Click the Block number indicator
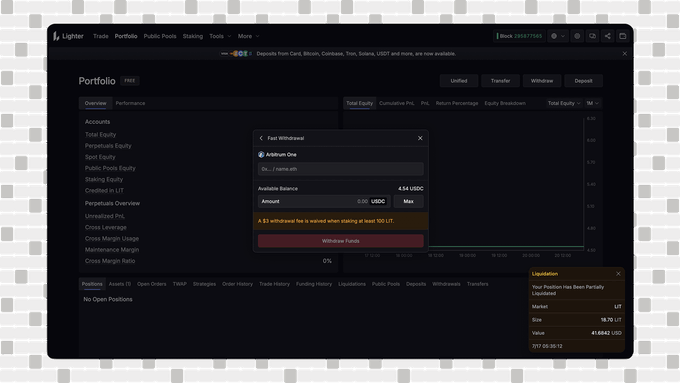This screenshot has width=680, height=383. 520,36
